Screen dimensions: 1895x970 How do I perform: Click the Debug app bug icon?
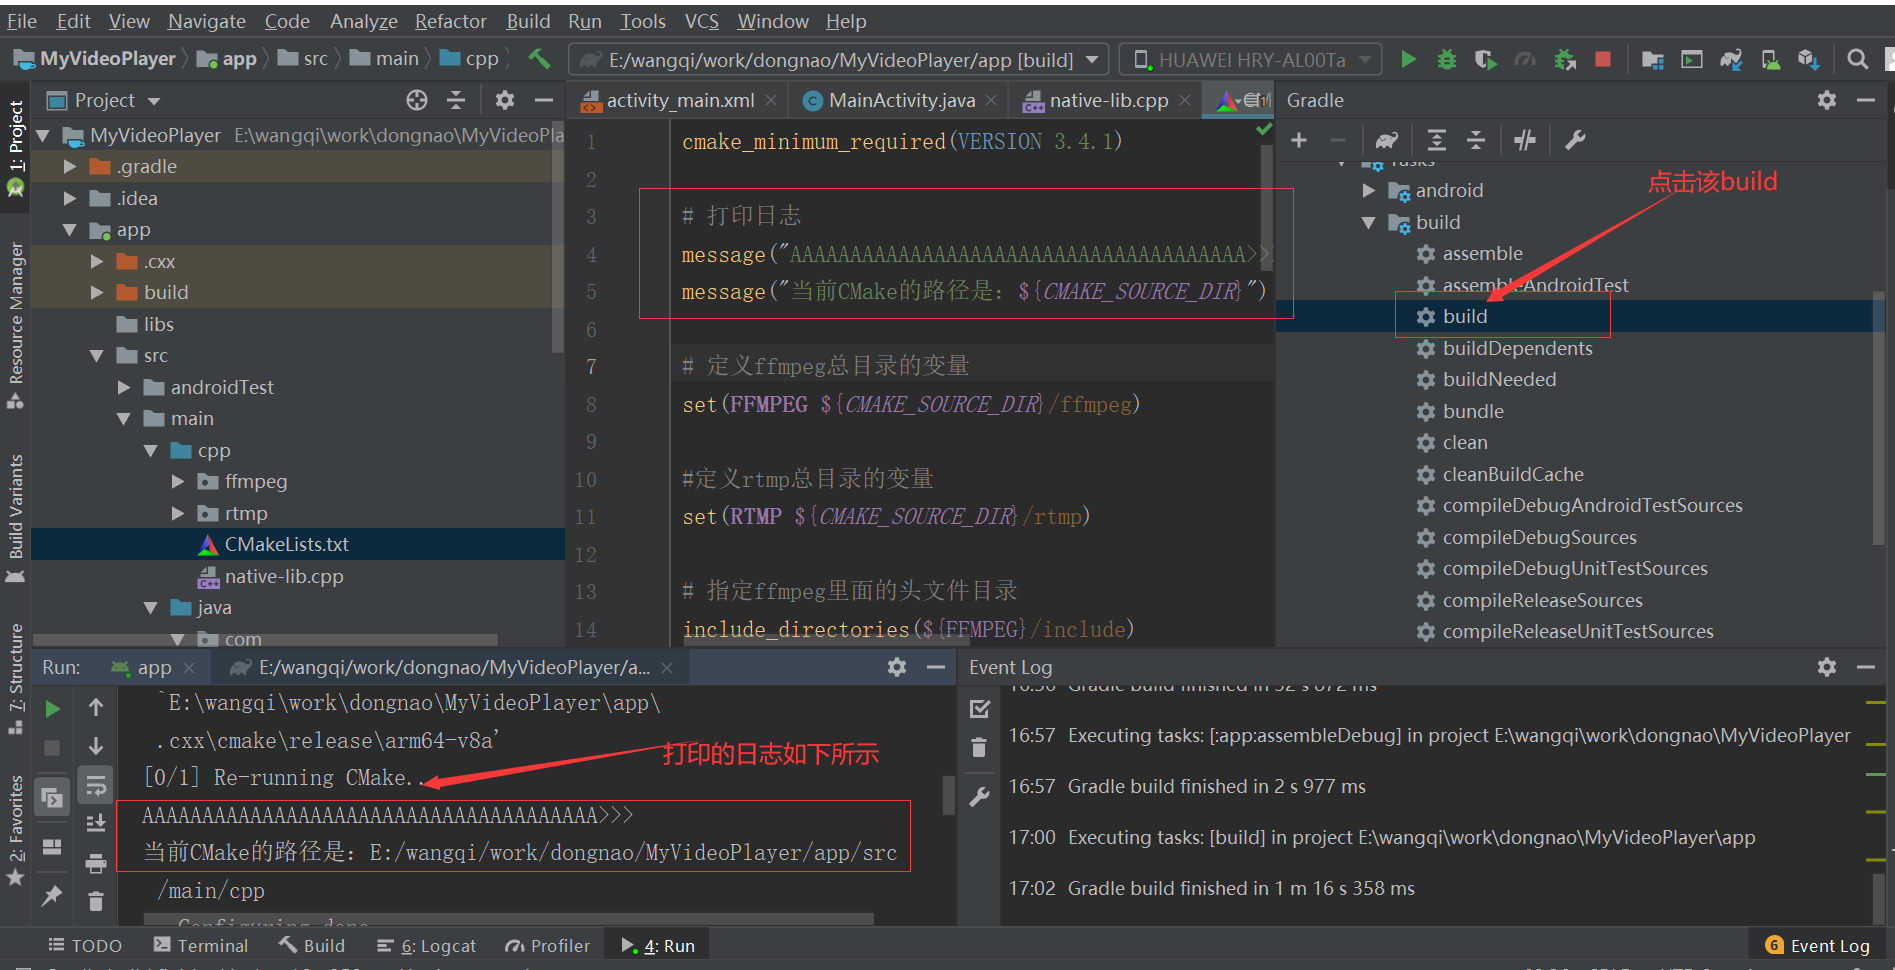tap(1446, 60)
